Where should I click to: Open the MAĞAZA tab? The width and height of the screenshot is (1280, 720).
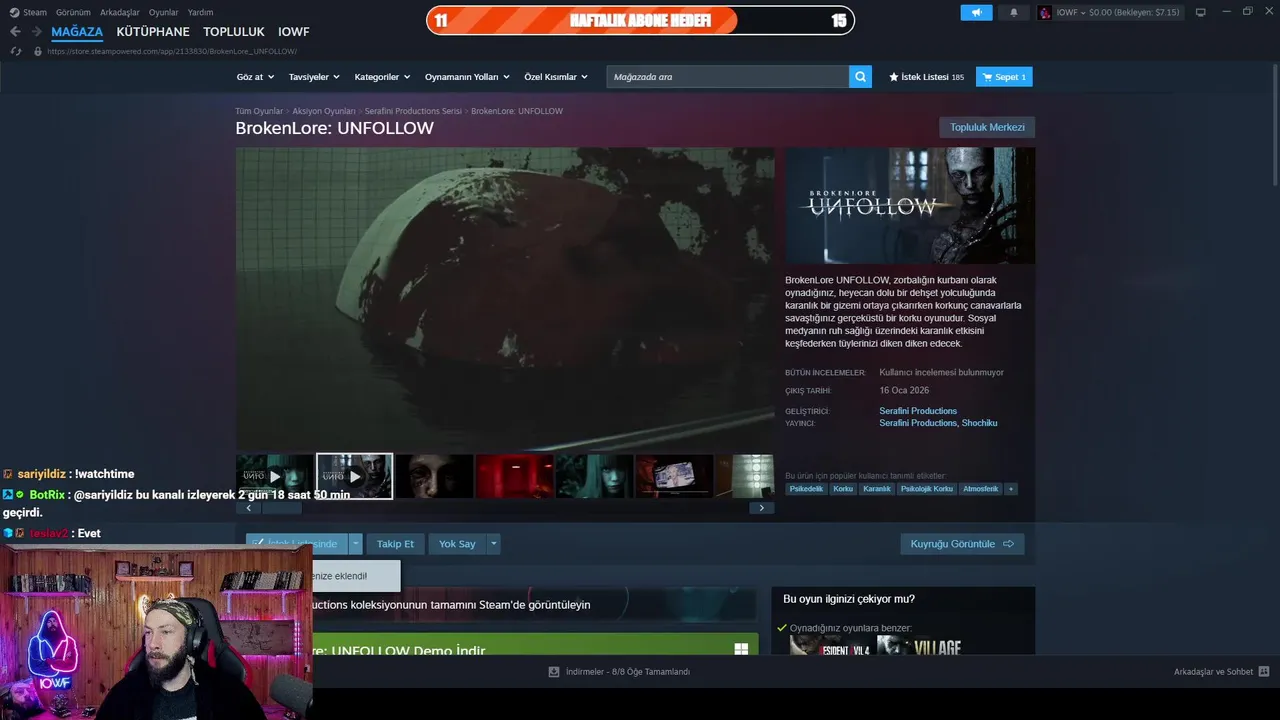click(77, 32)
